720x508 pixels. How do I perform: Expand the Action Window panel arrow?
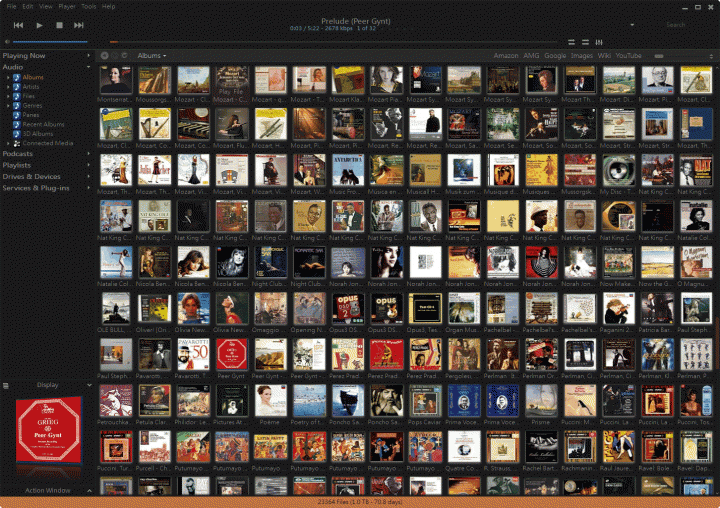pos(89,491)
